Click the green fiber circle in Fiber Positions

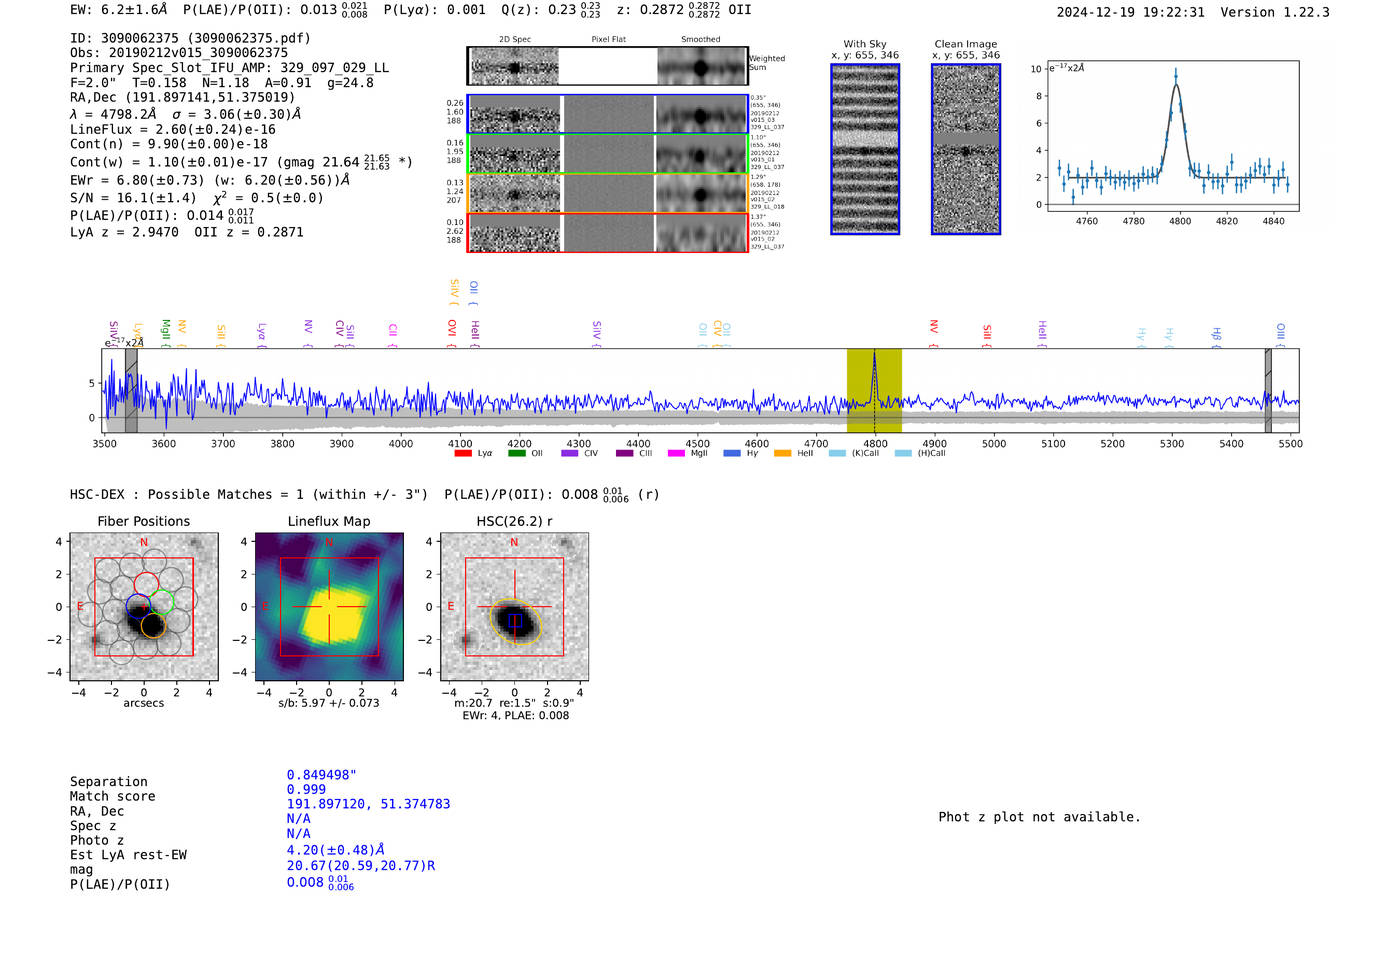click(162, 602)
